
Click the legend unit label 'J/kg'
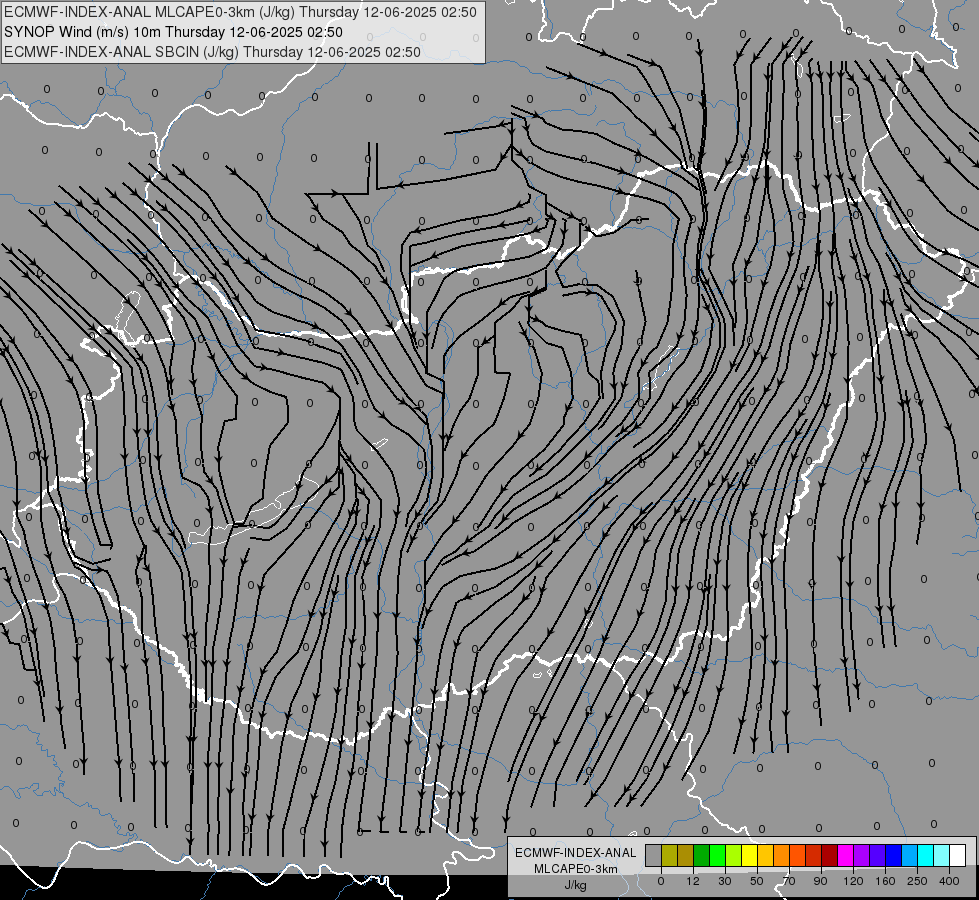pos(575,884)
